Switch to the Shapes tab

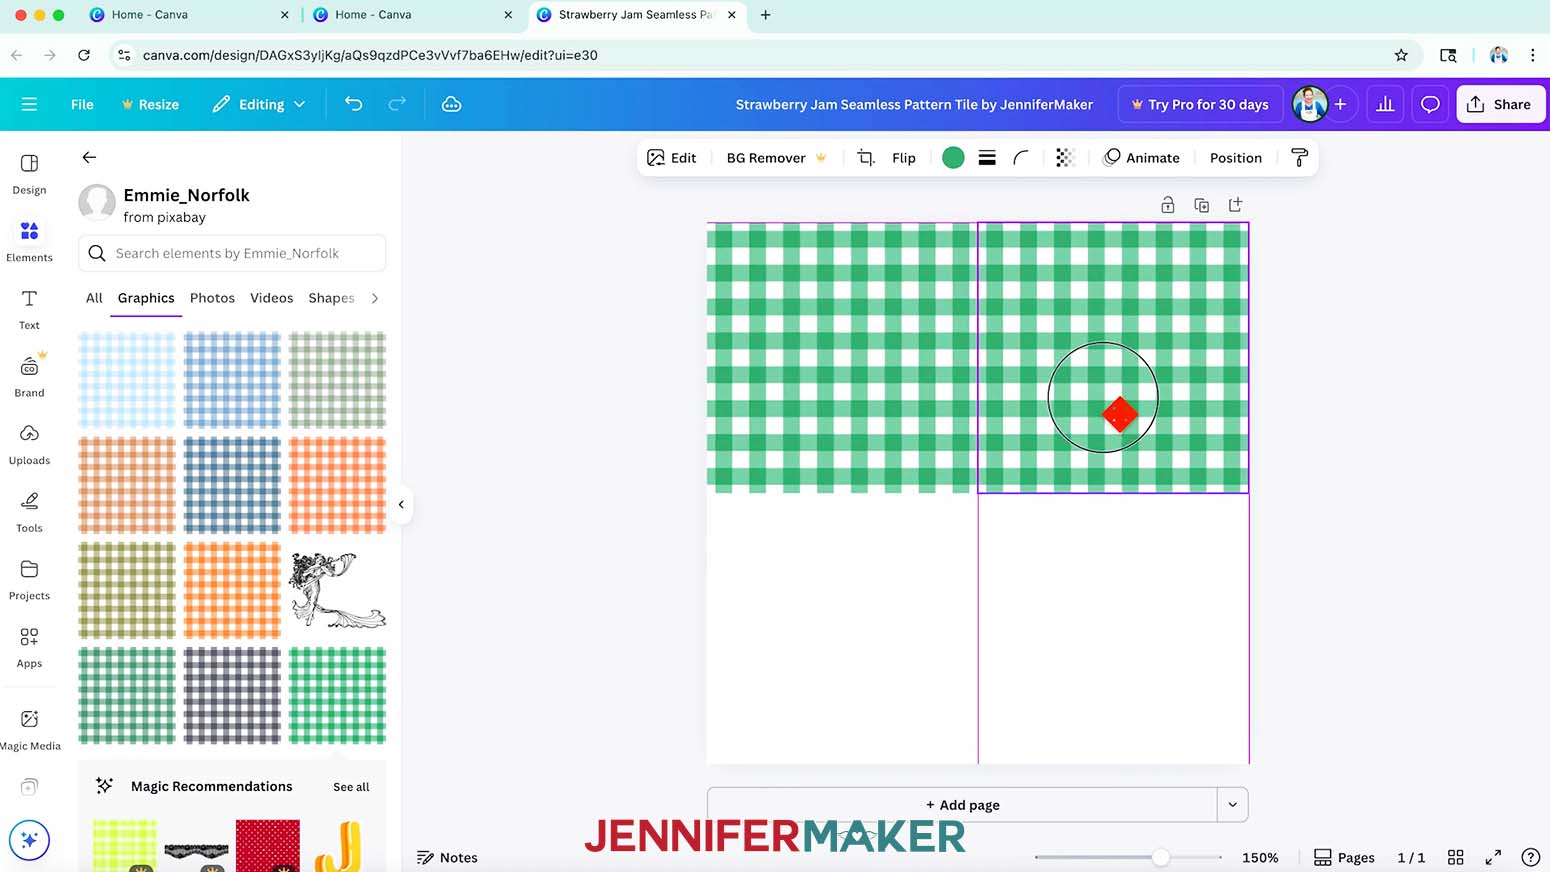tap(331, 298)
